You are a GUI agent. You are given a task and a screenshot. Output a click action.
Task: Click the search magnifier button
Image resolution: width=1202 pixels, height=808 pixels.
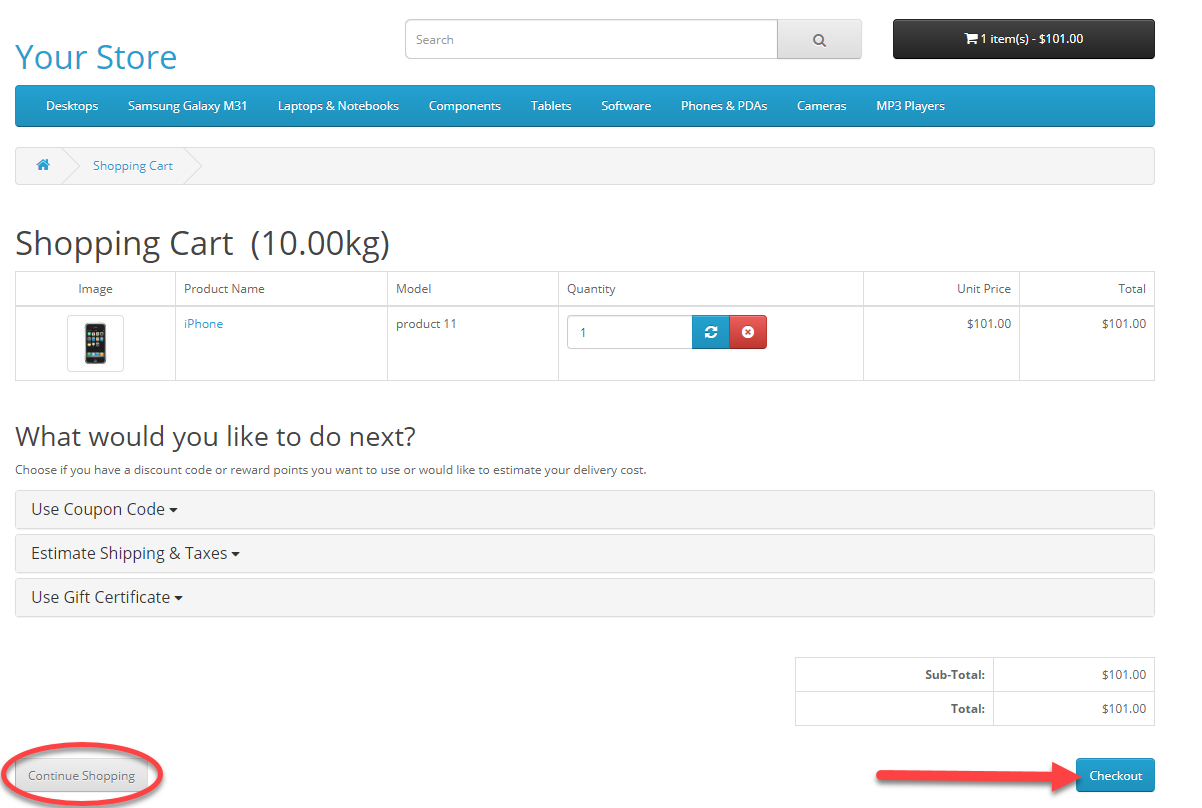click(x=819, y=40)
